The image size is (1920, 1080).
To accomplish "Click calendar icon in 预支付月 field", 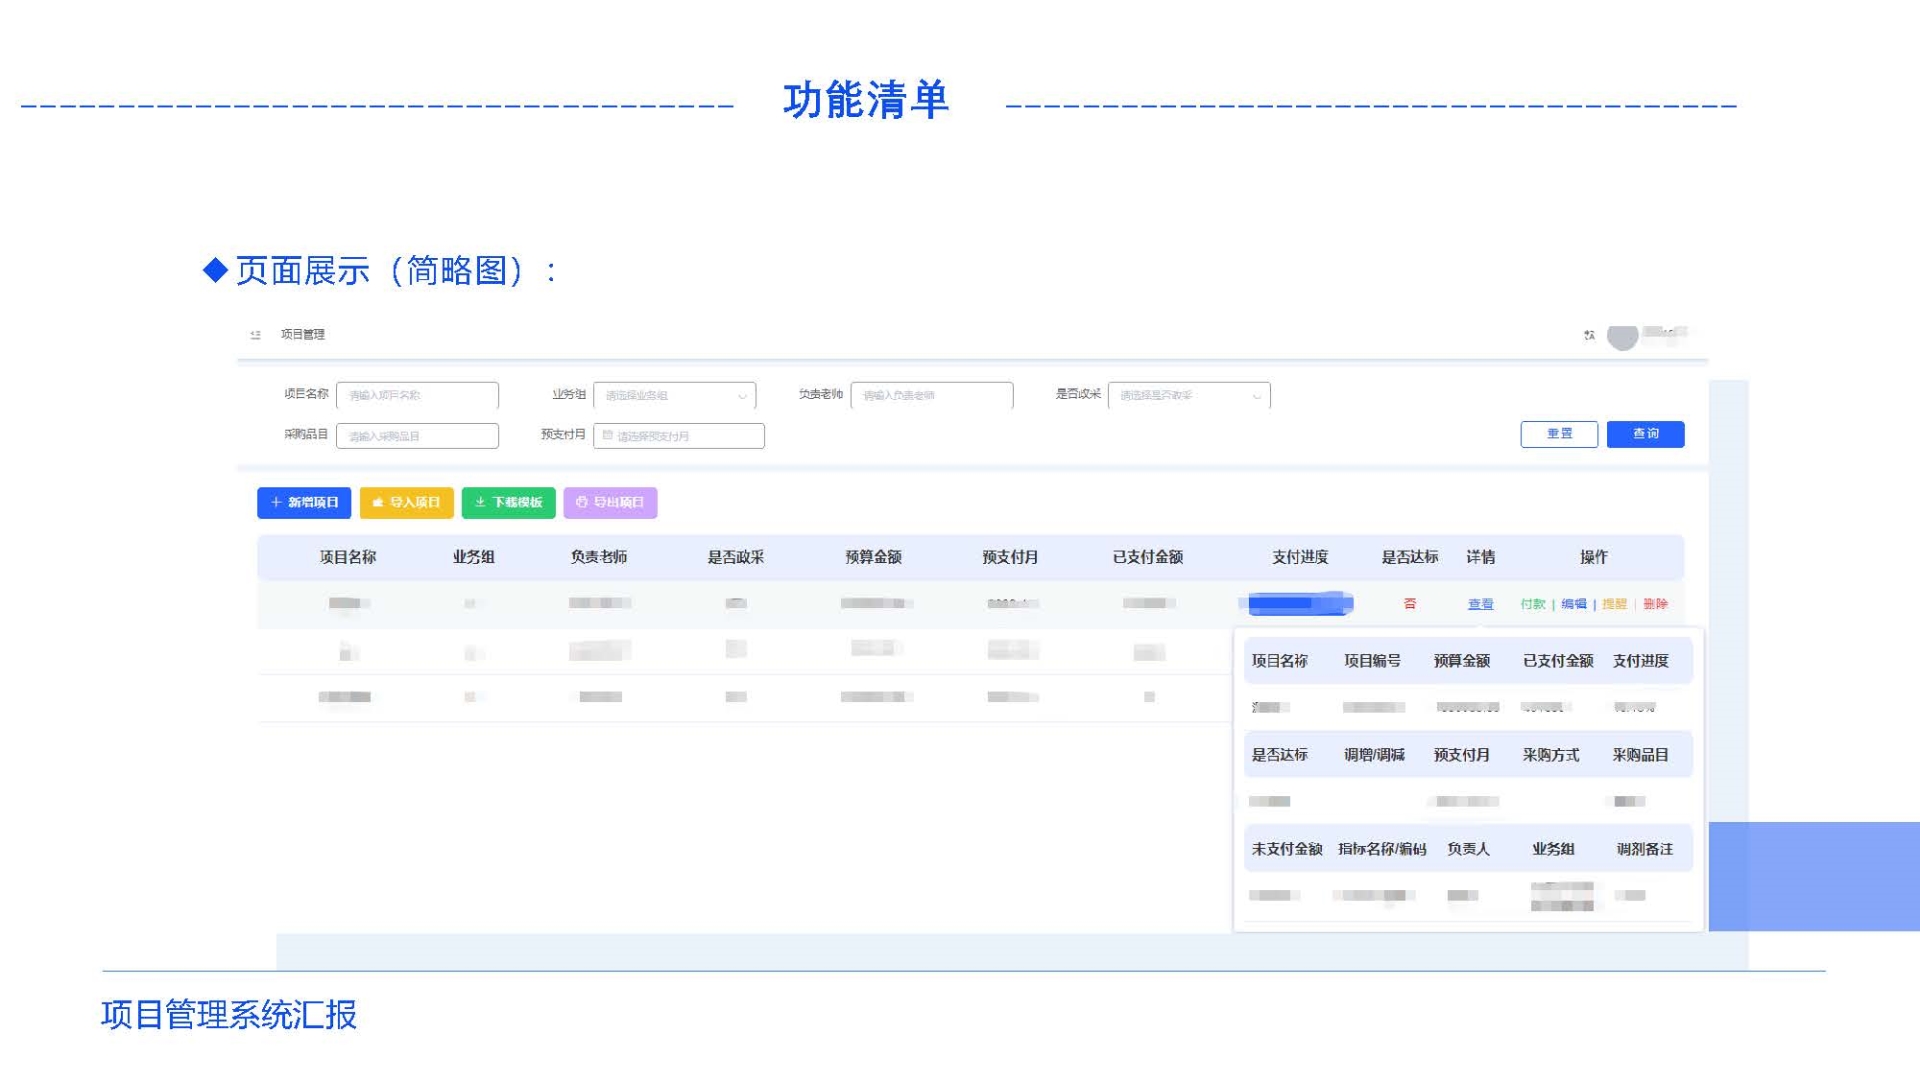I will pos(607,436).
